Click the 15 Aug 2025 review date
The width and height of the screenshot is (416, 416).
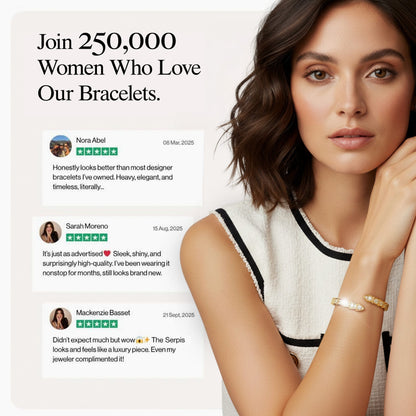(168, 229)
